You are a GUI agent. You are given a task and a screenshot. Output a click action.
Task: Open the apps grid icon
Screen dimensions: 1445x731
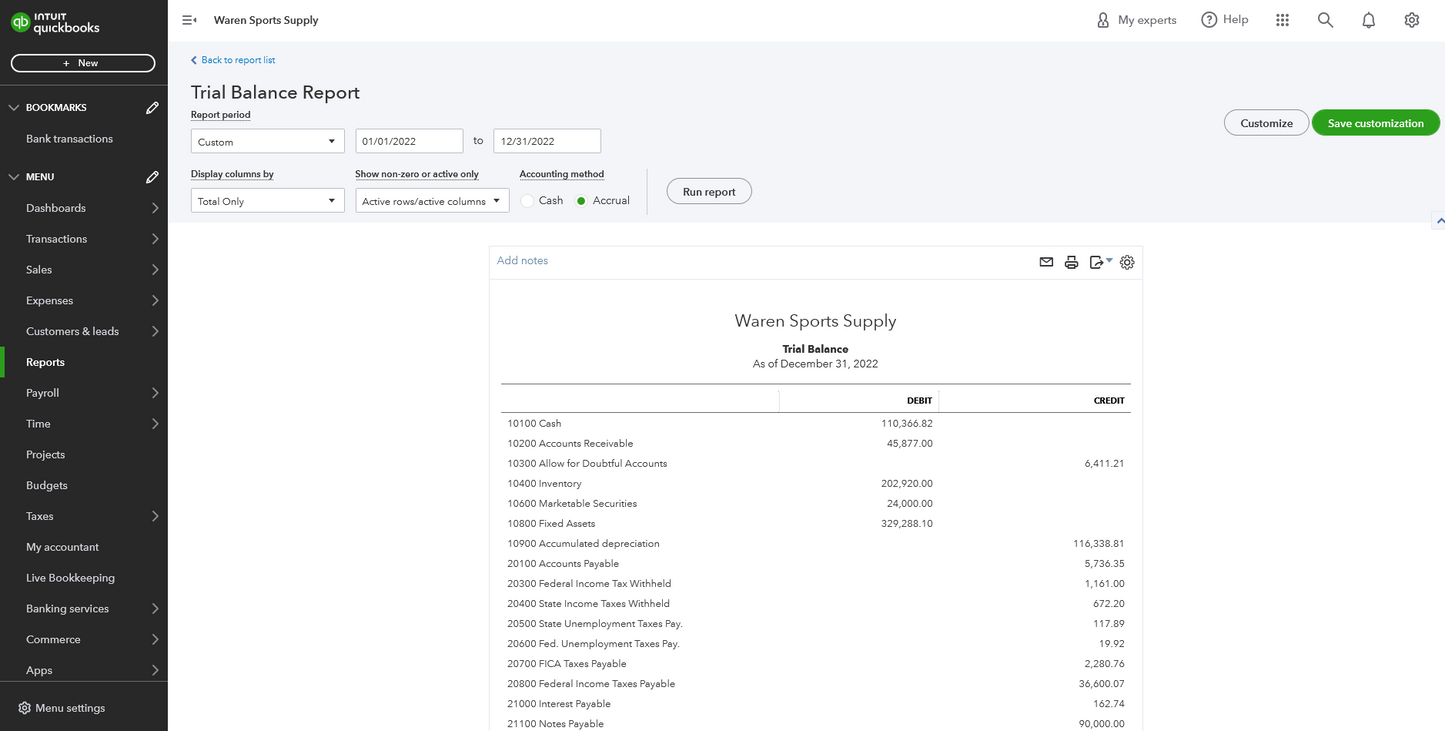(1283, 20)
